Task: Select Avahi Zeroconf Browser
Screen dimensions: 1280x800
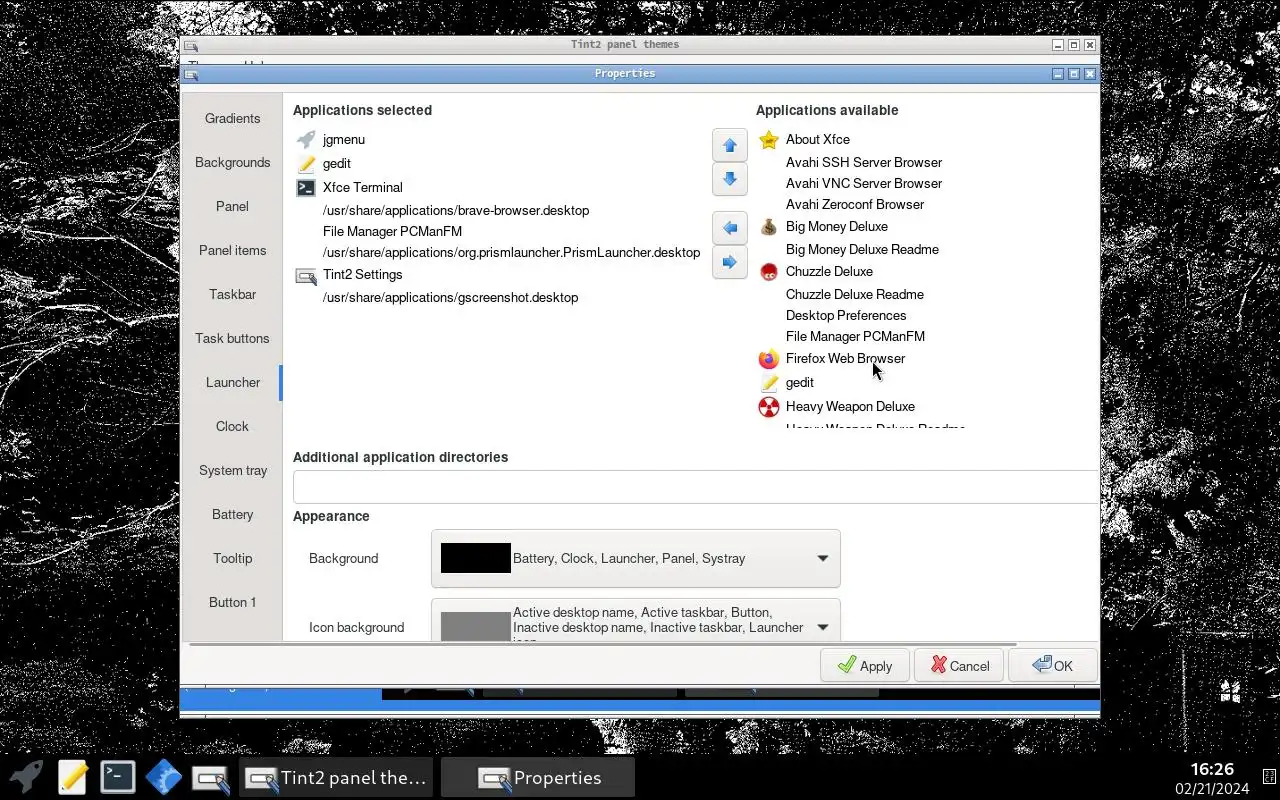Action: pos(855,205)
